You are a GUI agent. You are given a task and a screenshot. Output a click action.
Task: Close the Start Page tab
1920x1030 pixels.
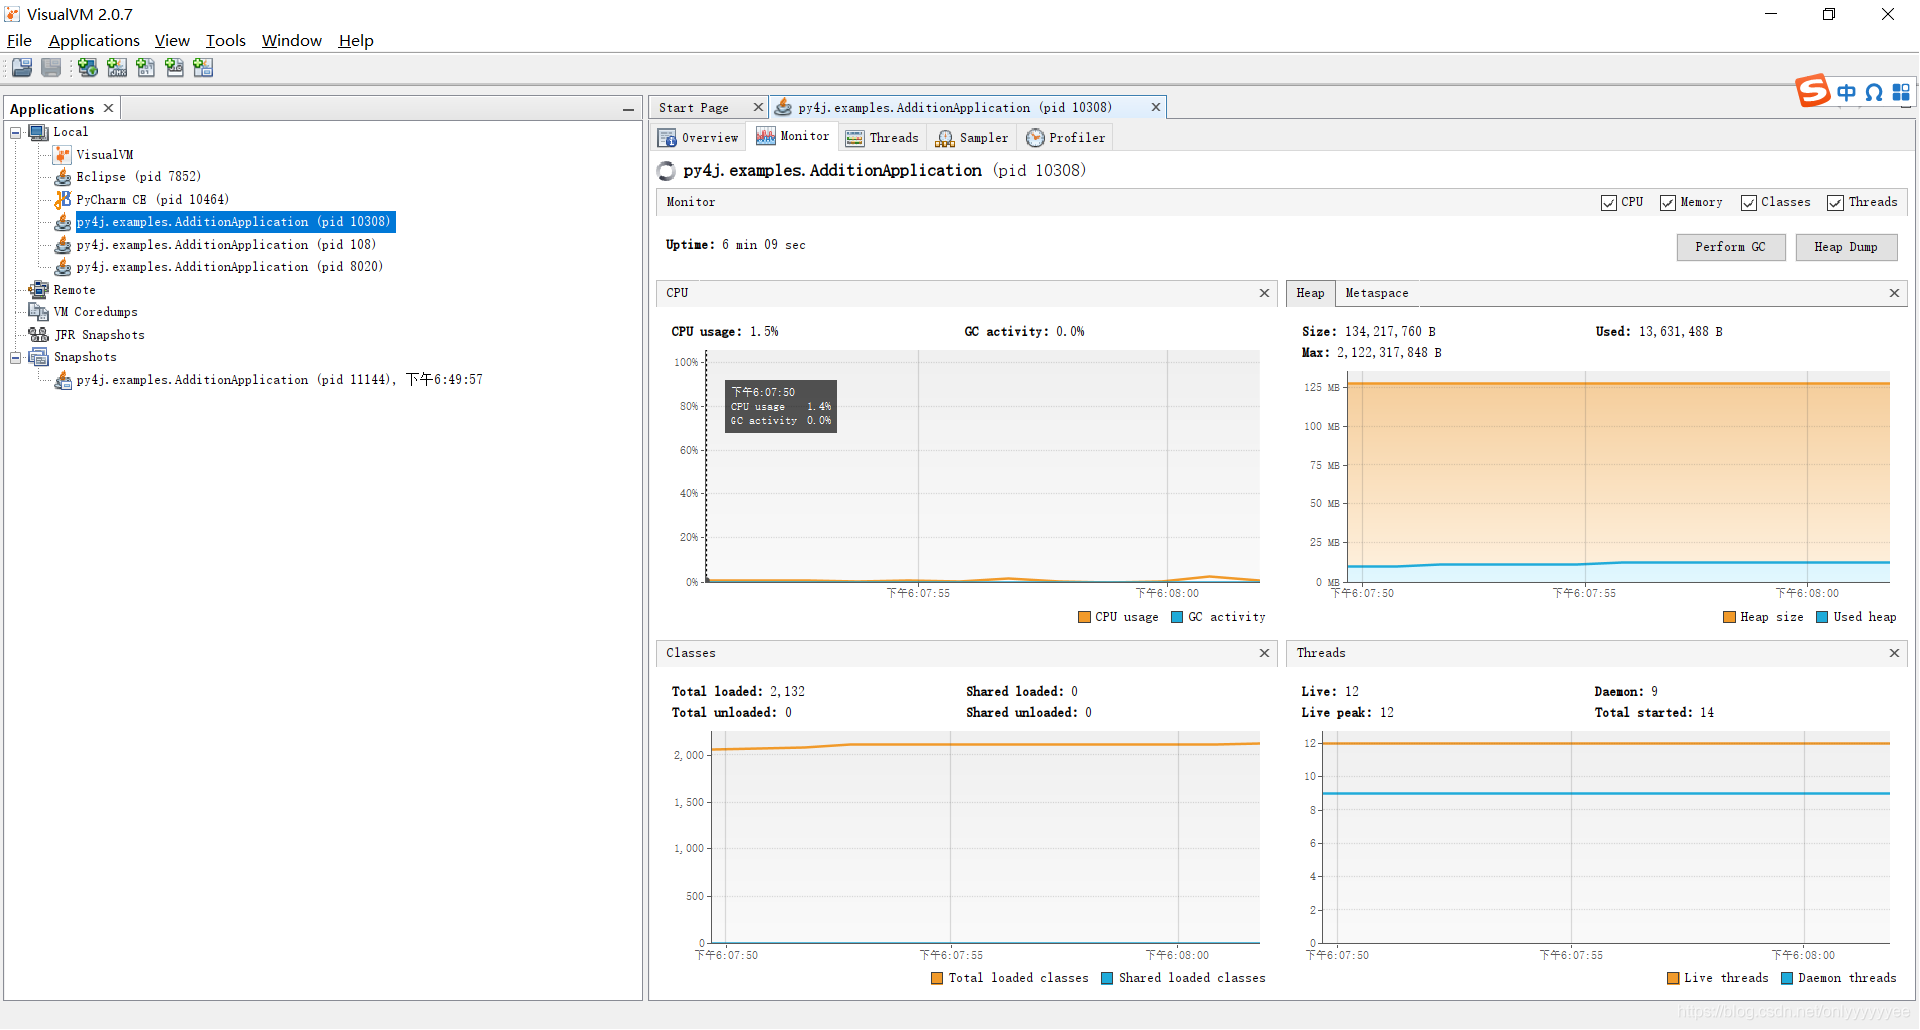(758, 107)
